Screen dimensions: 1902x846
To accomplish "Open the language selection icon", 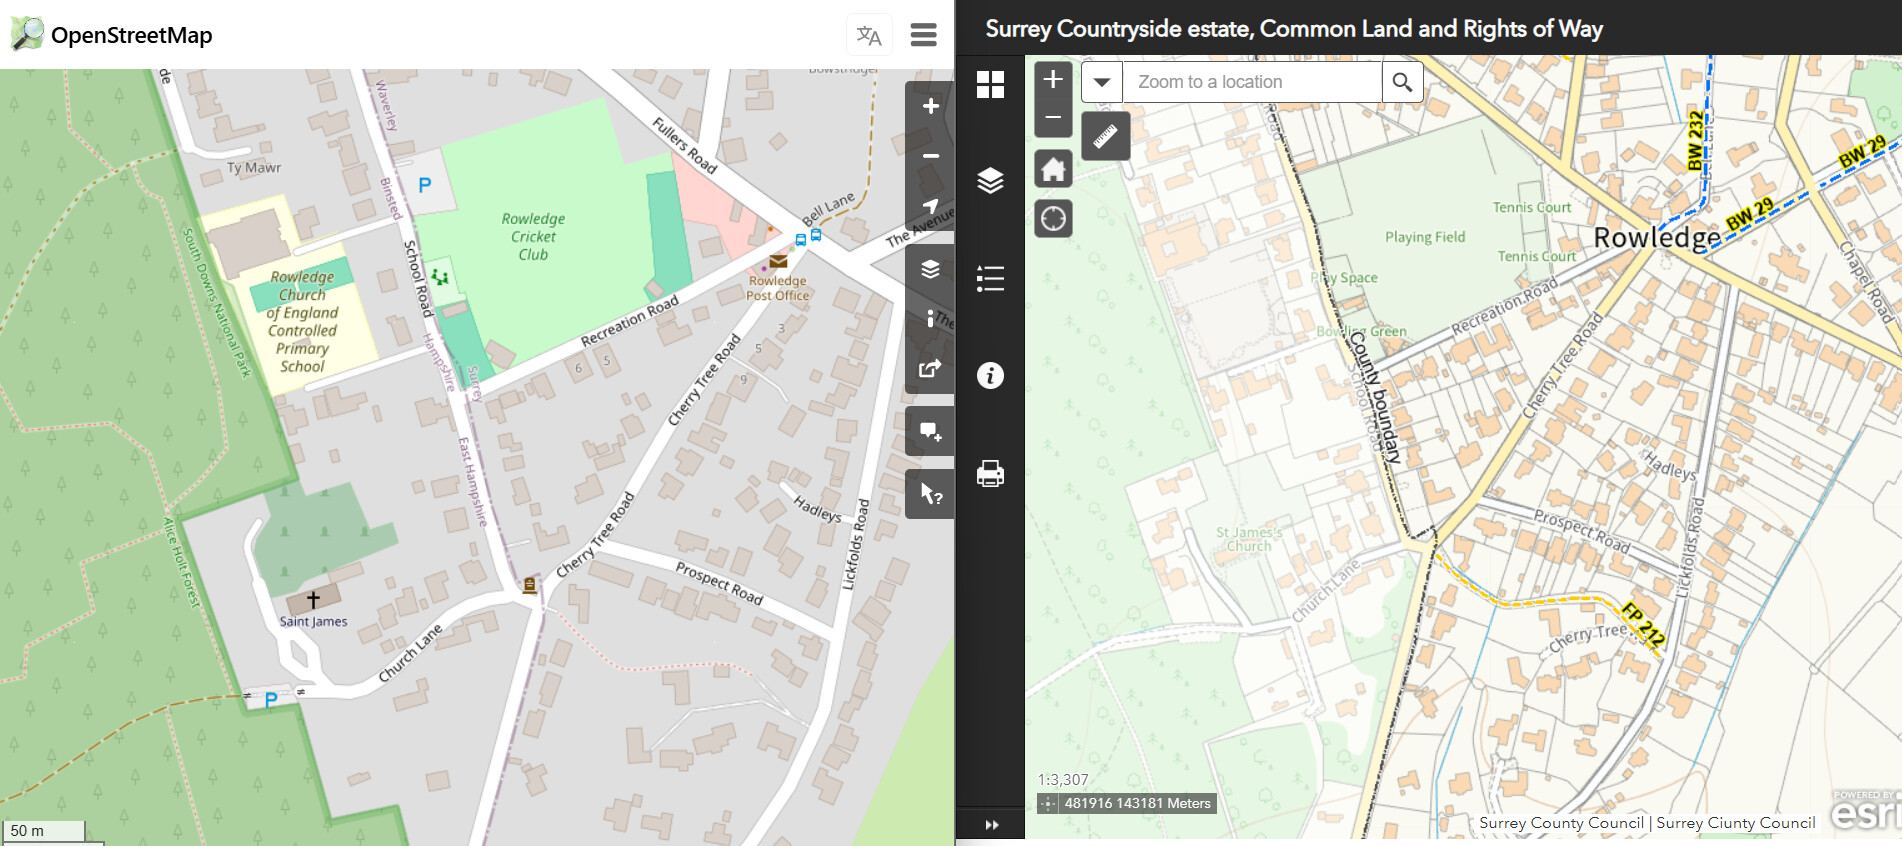I will [x=869, y=35].
